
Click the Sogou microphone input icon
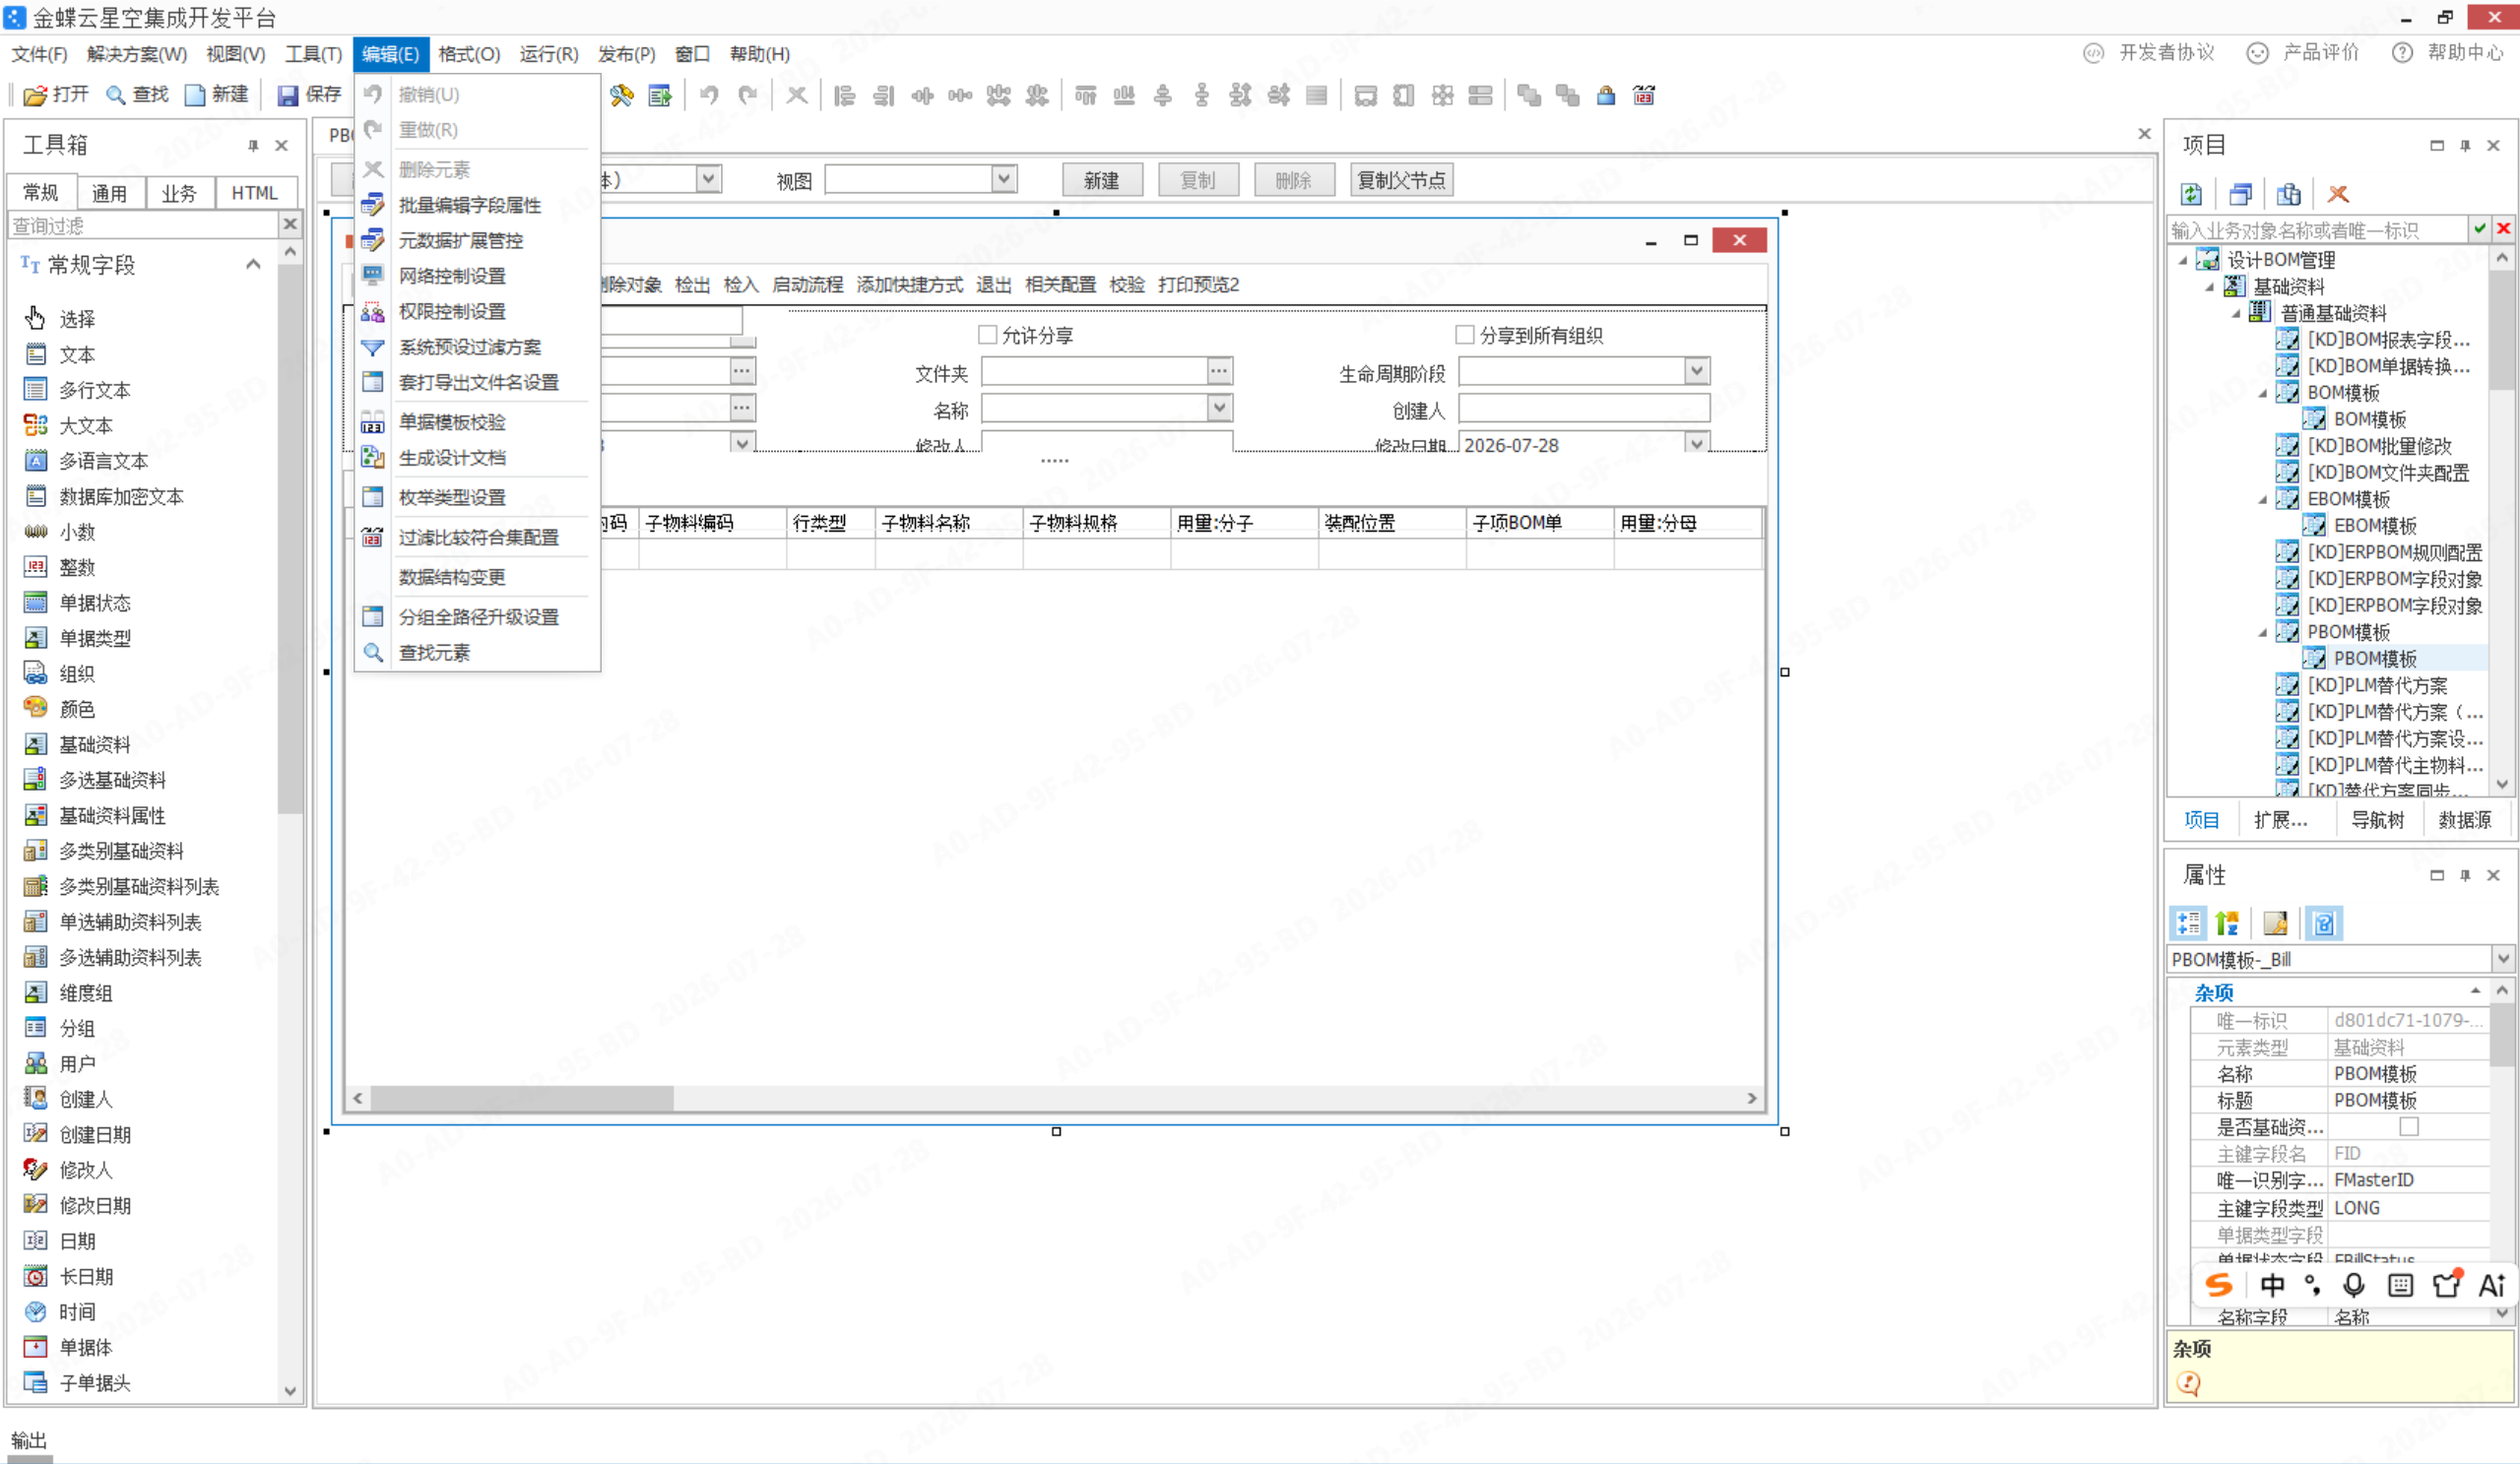click(2354, 1285)
